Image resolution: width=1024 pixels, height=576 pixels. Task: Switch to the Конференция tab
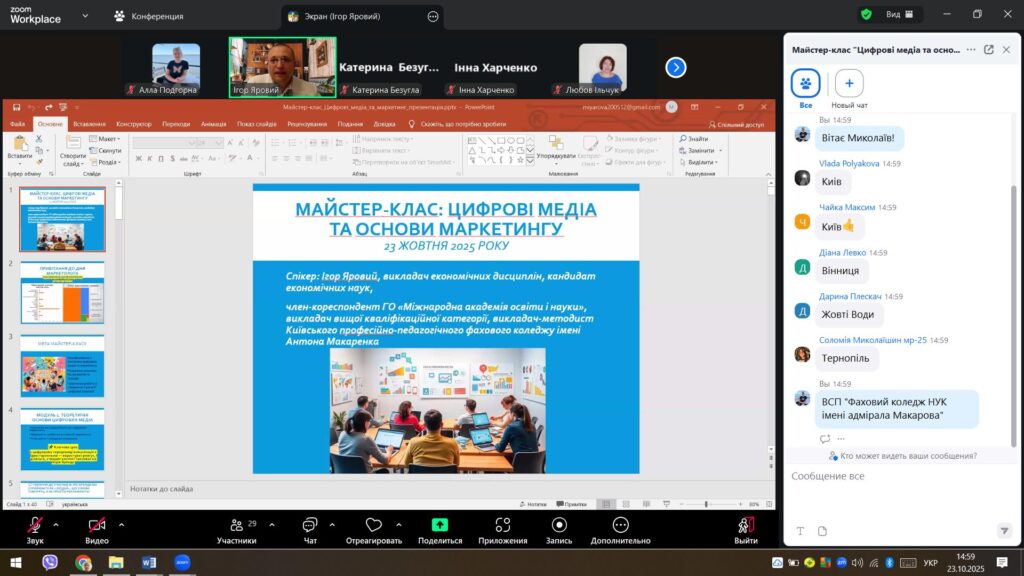[148, 16]
